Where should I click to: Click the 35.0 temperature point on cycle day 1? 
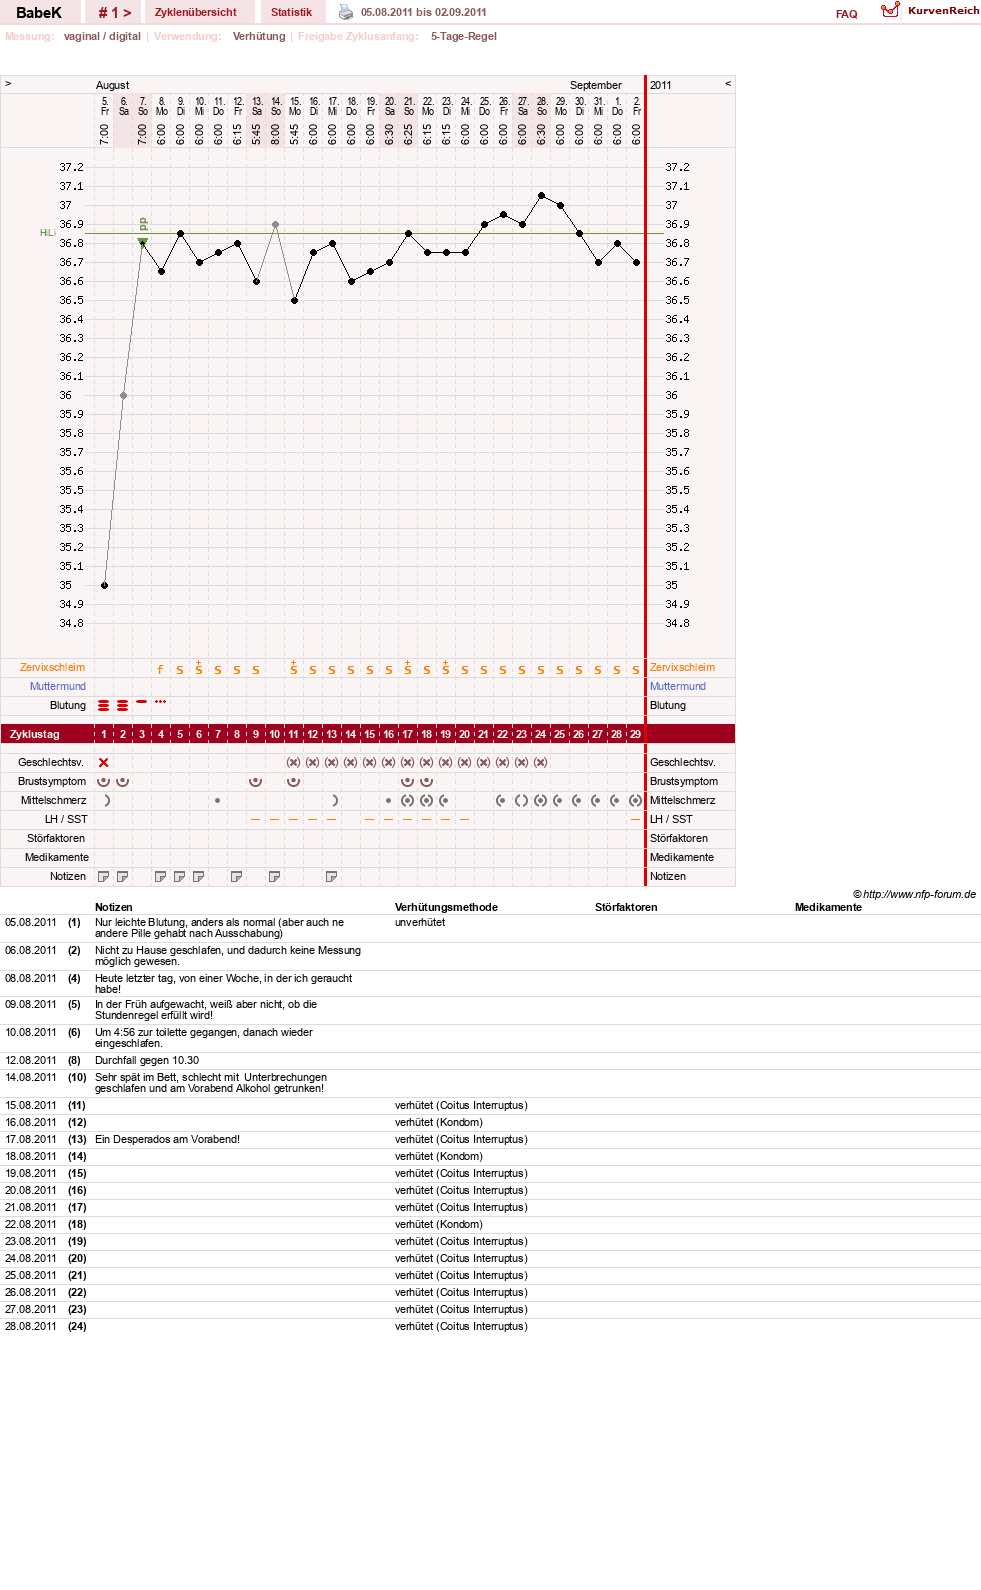(104, 586)
